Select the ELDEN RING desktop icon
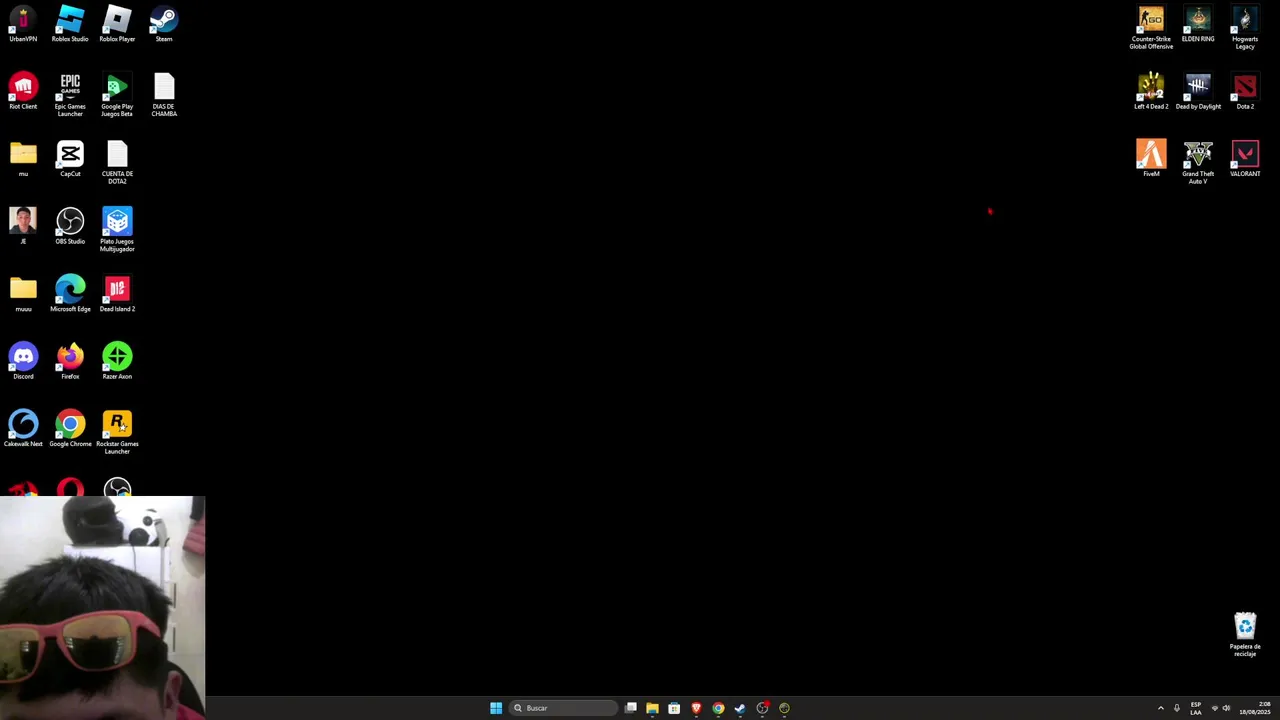The width and height of the screenshot is (1280, 720). pos(1198,24)
